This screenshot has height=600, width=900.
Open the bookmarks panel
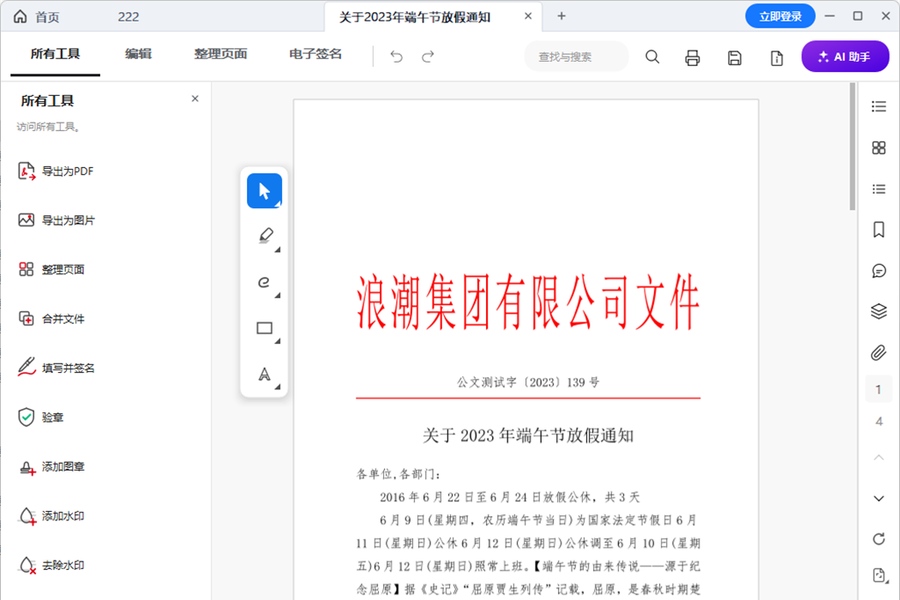tap(879, 230)
